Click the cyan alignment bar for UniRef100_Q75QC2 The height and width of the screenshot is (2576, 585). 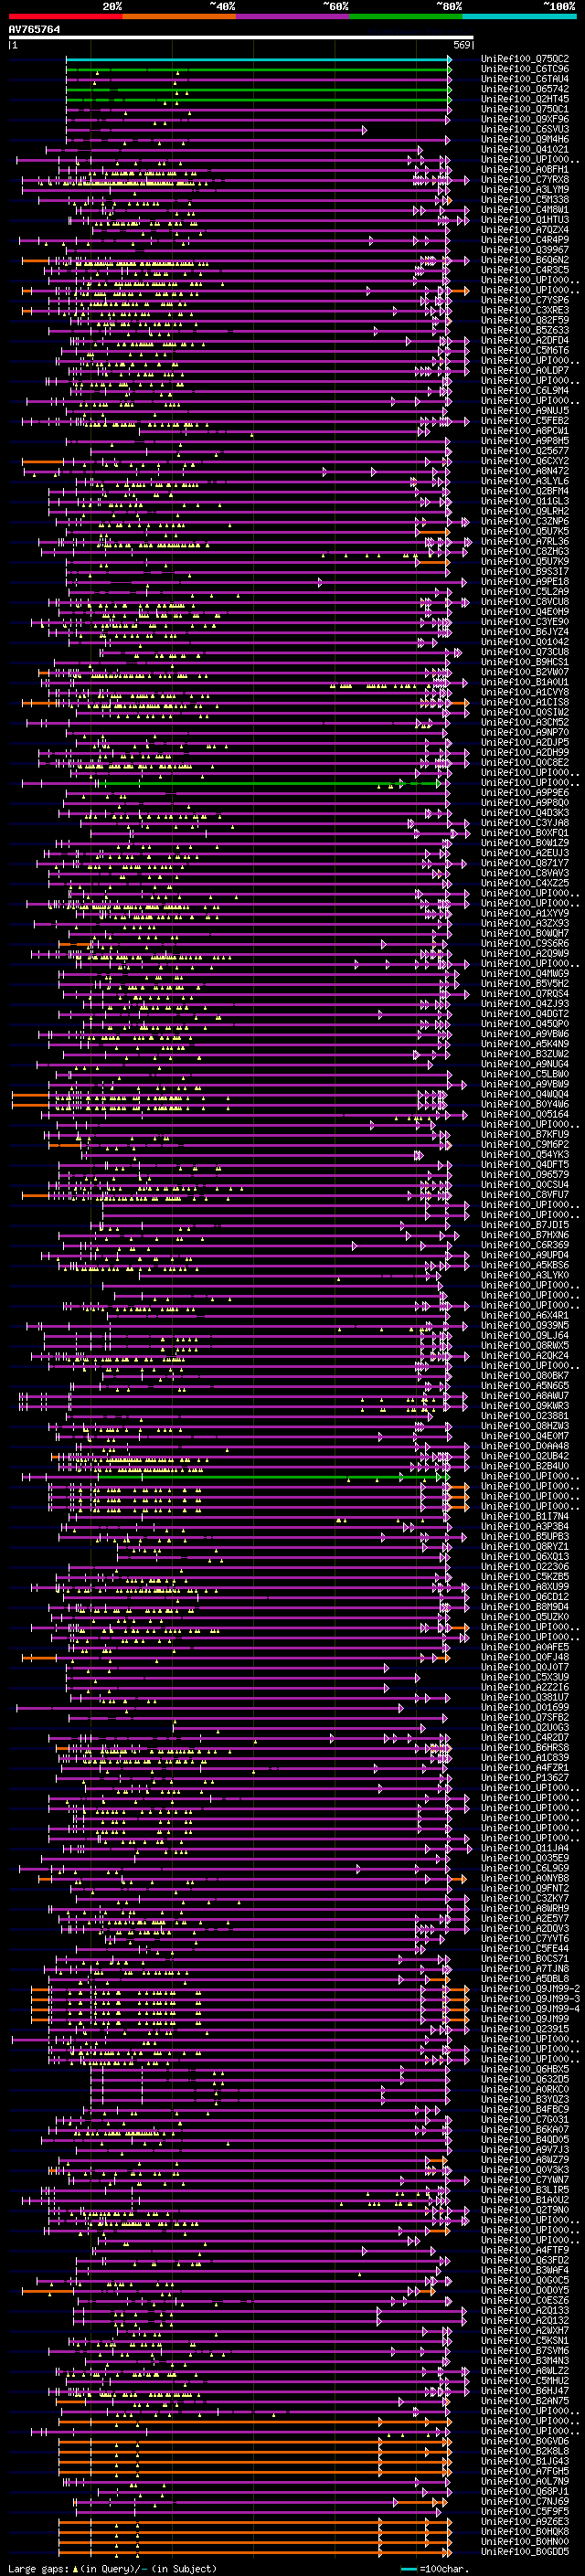pyautogui.click(x=258, y=60)
